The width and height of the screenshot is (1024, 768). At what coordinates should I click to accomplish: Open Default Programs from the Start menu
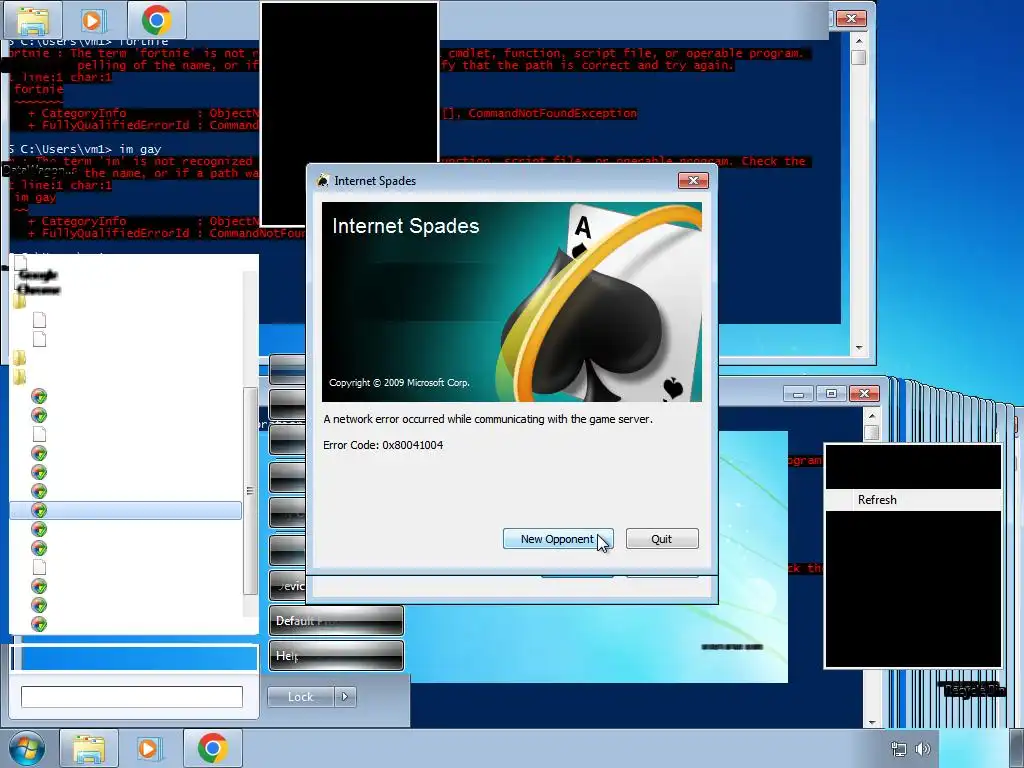pos(336,620)
